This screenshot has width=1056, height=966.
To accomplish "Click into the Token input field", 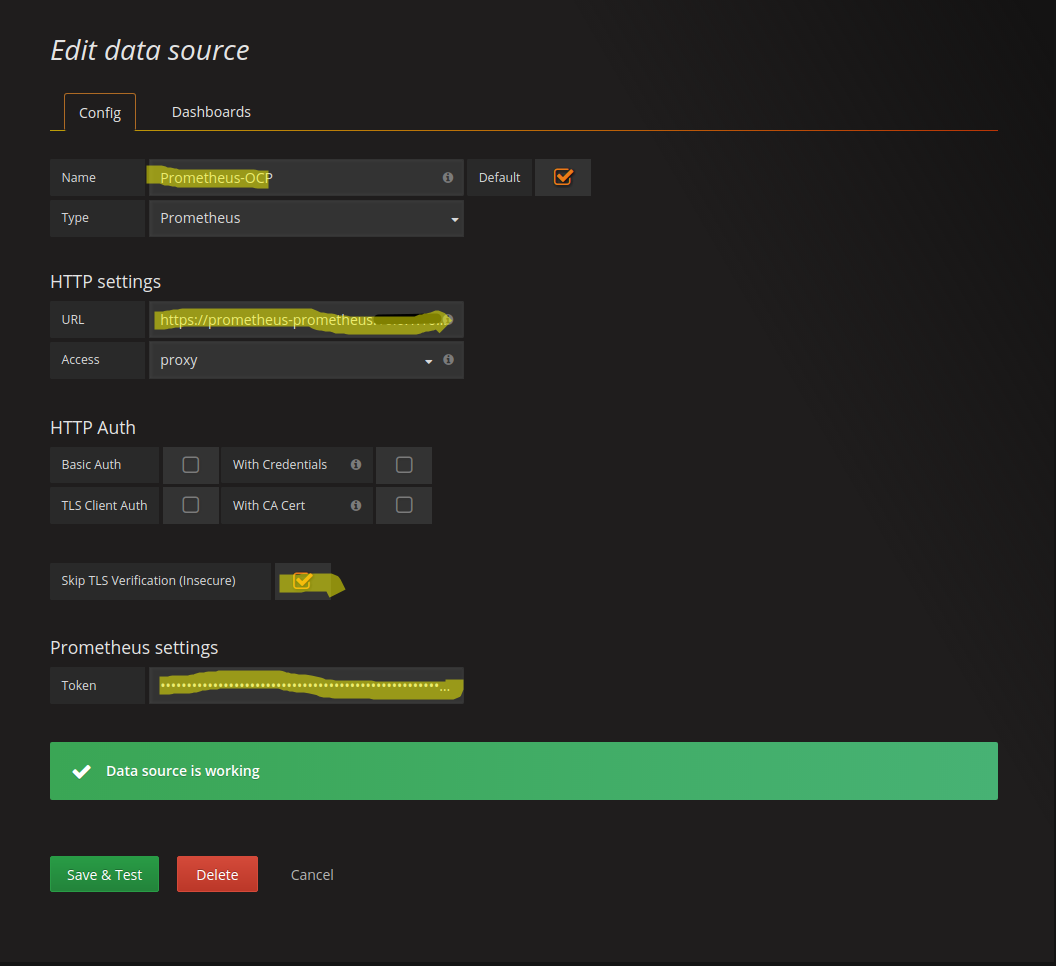I will pyautogui.click(x=306, y=686).
